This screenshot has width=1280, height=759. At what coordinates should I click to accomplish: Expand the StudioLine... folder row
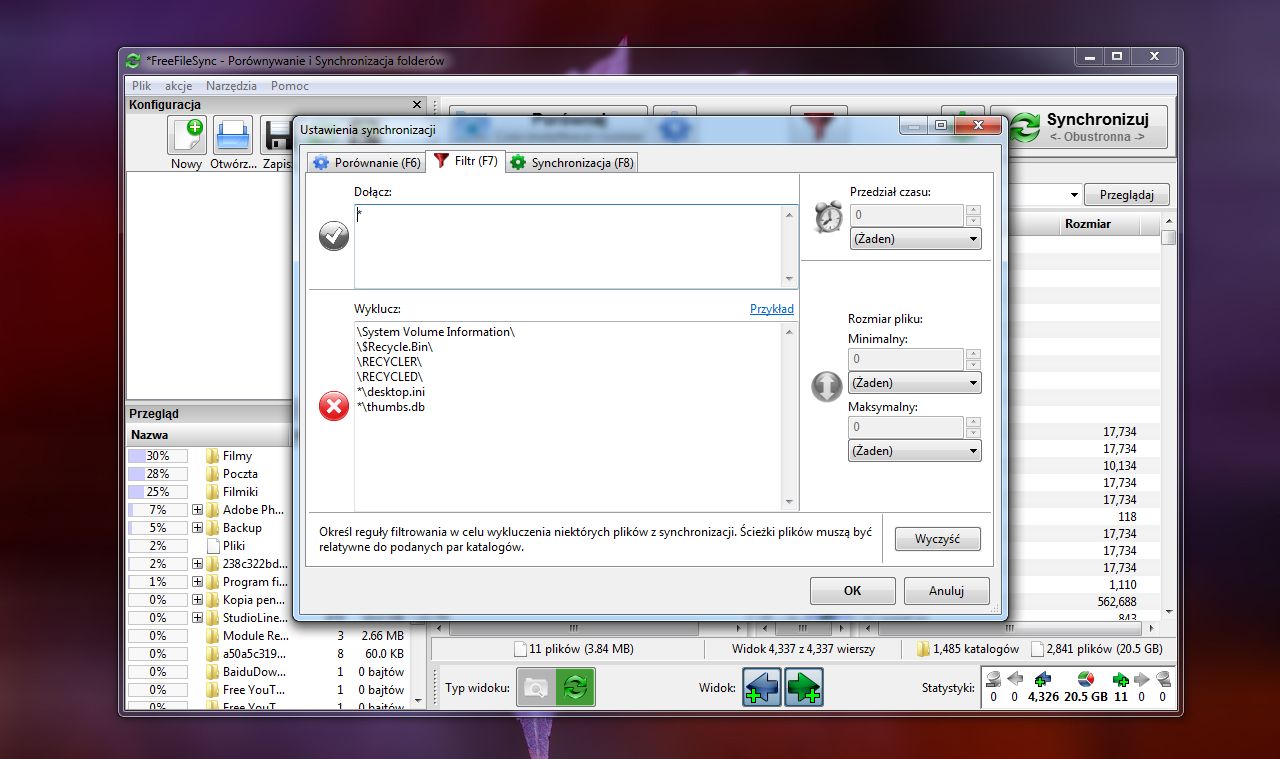[197, 618]
